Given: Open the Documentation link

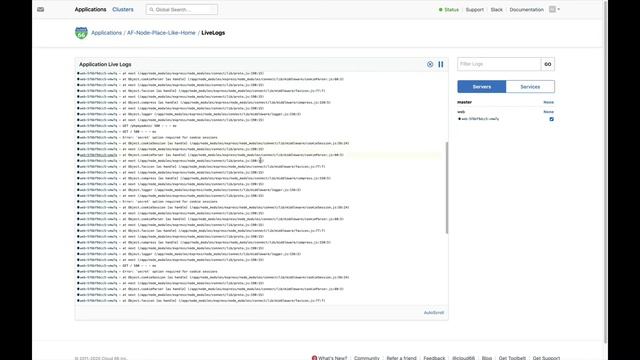Looking at the screenshot, I should (527, 9).
